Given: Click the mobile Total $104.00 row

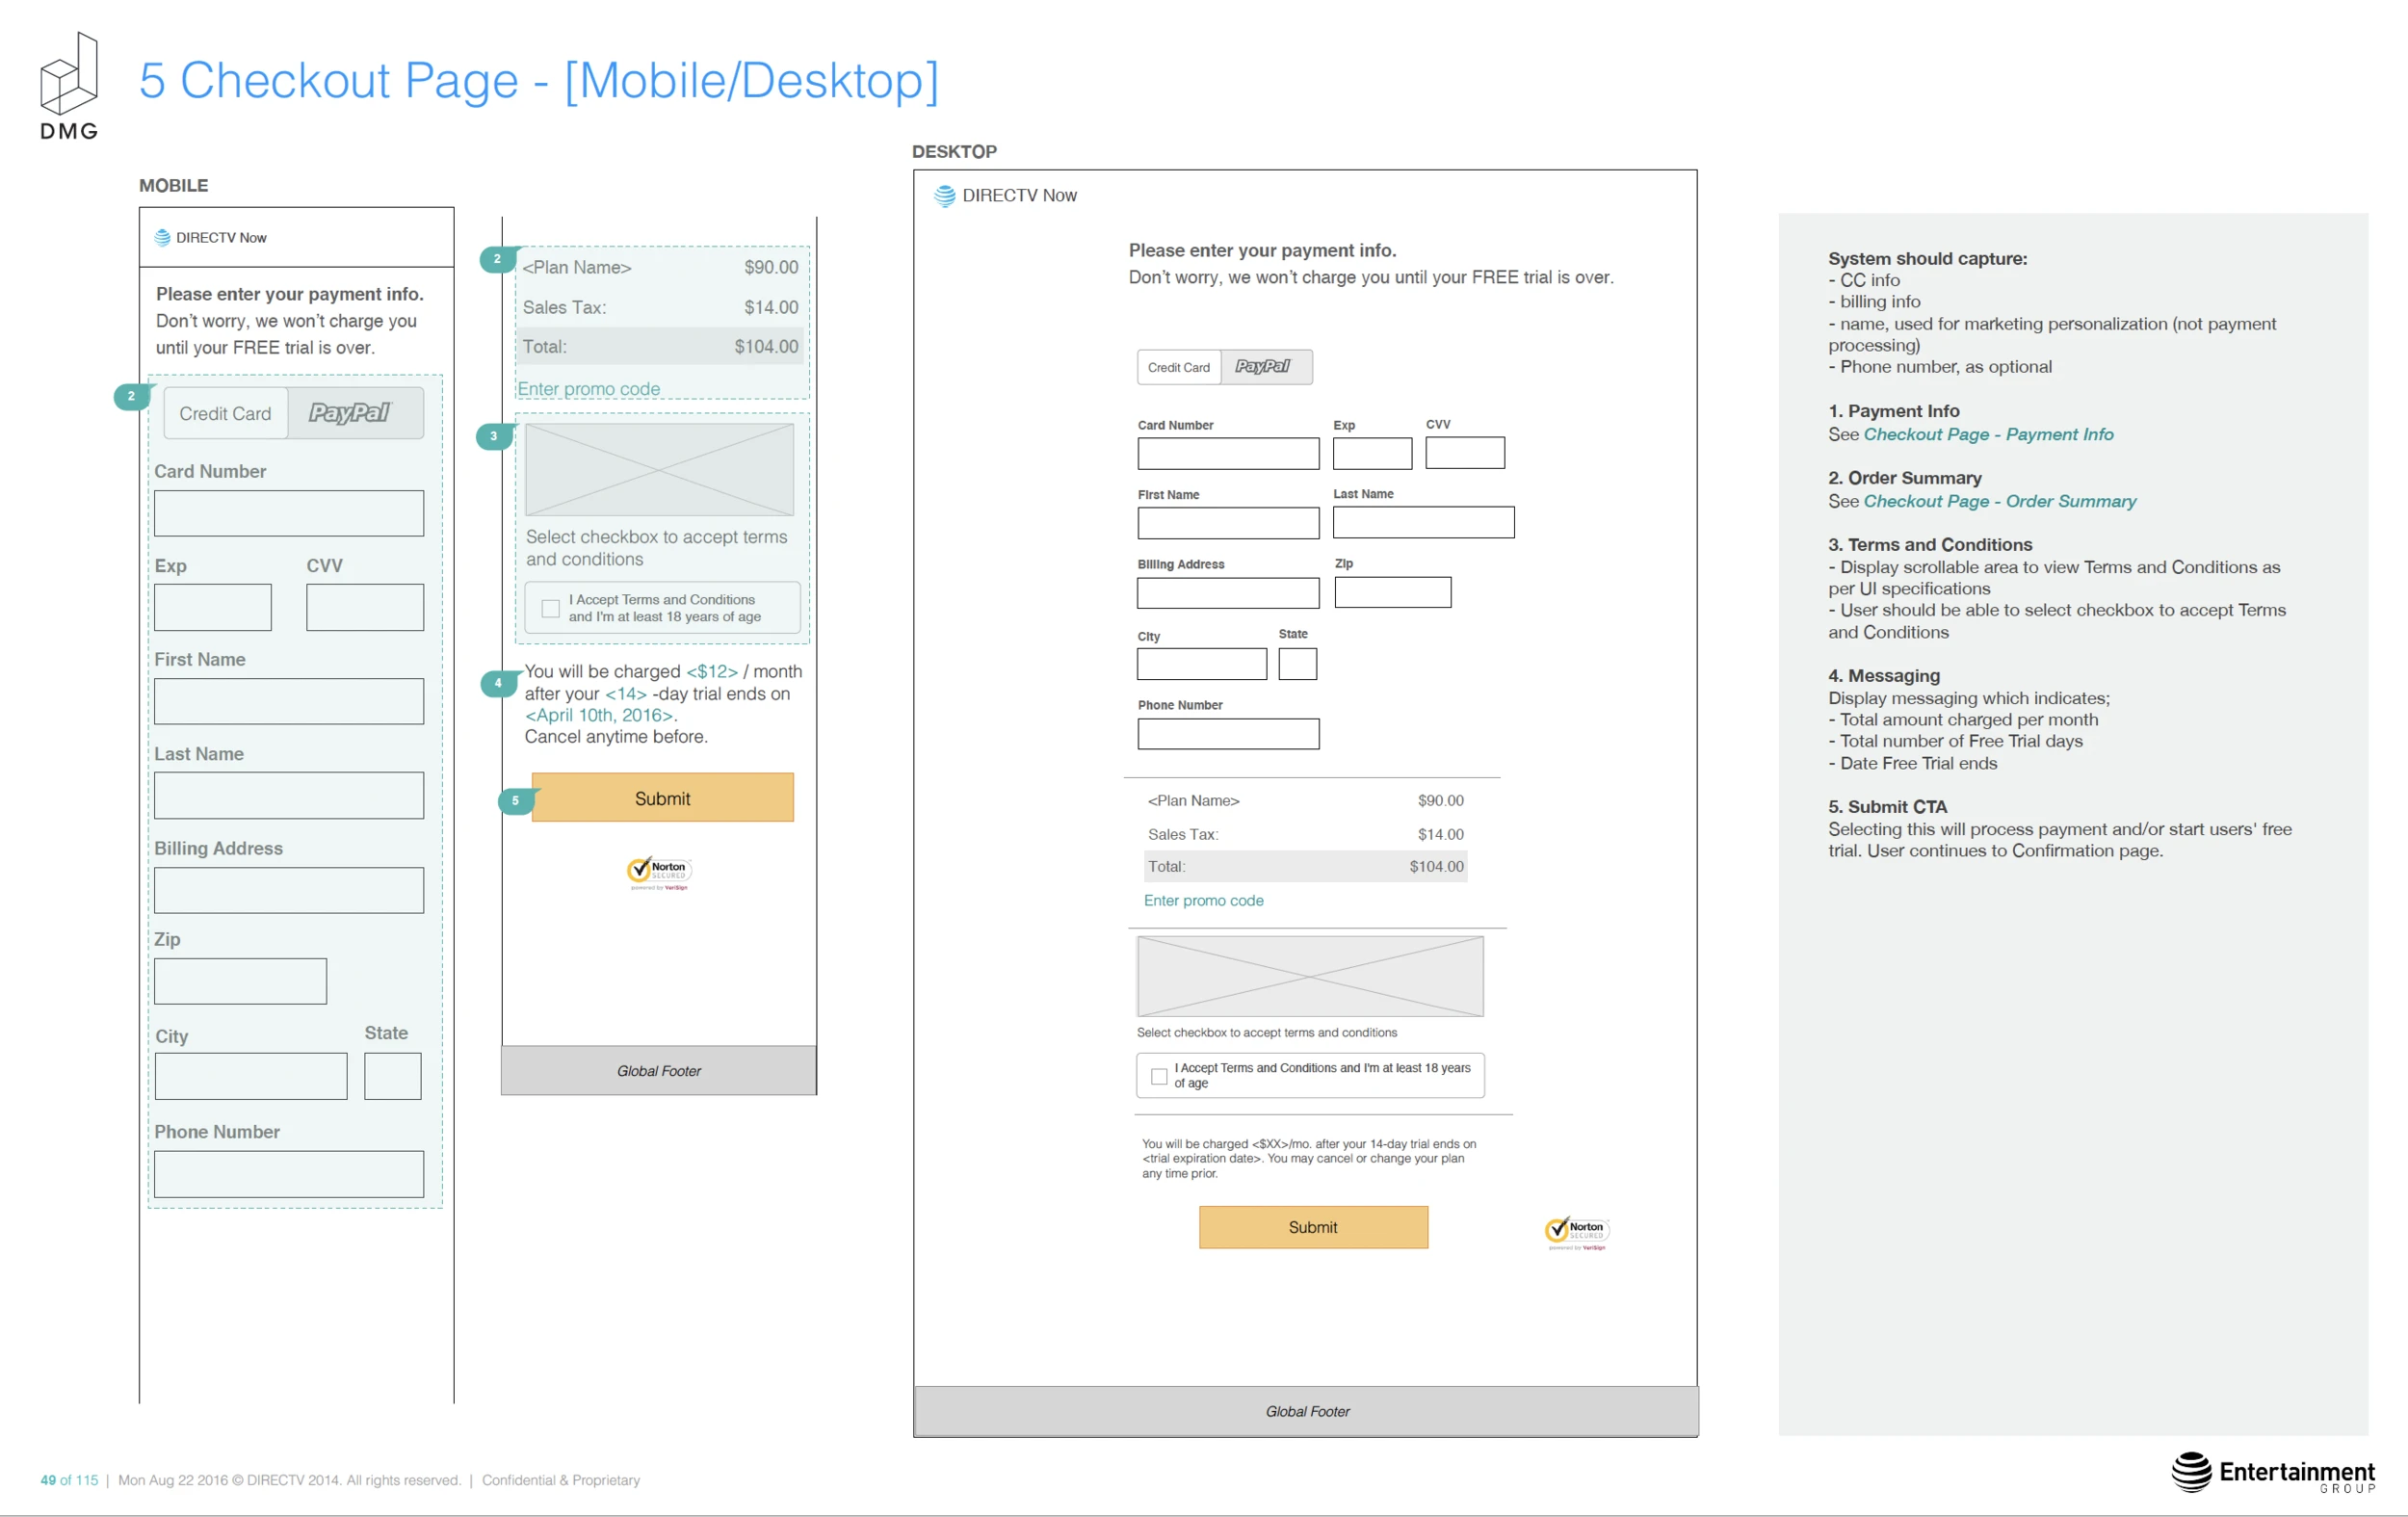Looking at the screenshot, I should pyautogui.click(x=661, y=347).
